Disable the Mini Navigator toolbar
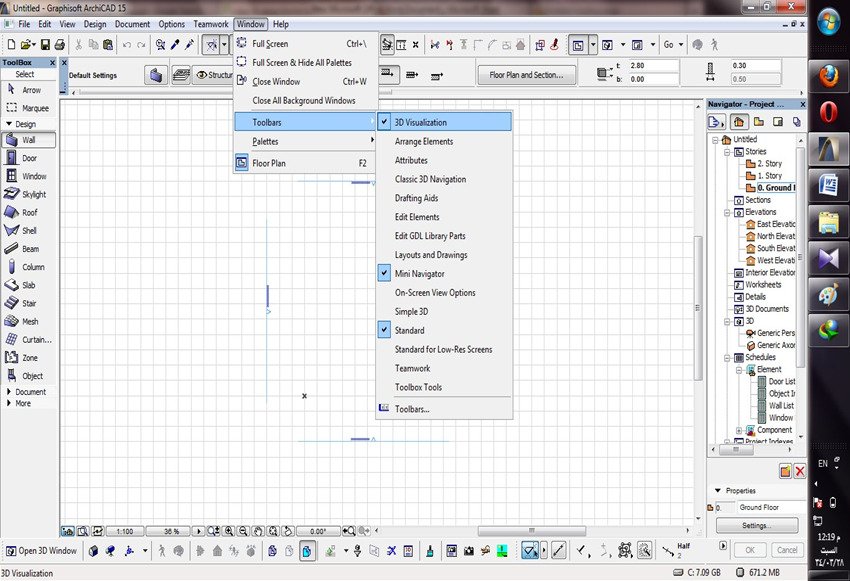 click(x=419, y=274)
